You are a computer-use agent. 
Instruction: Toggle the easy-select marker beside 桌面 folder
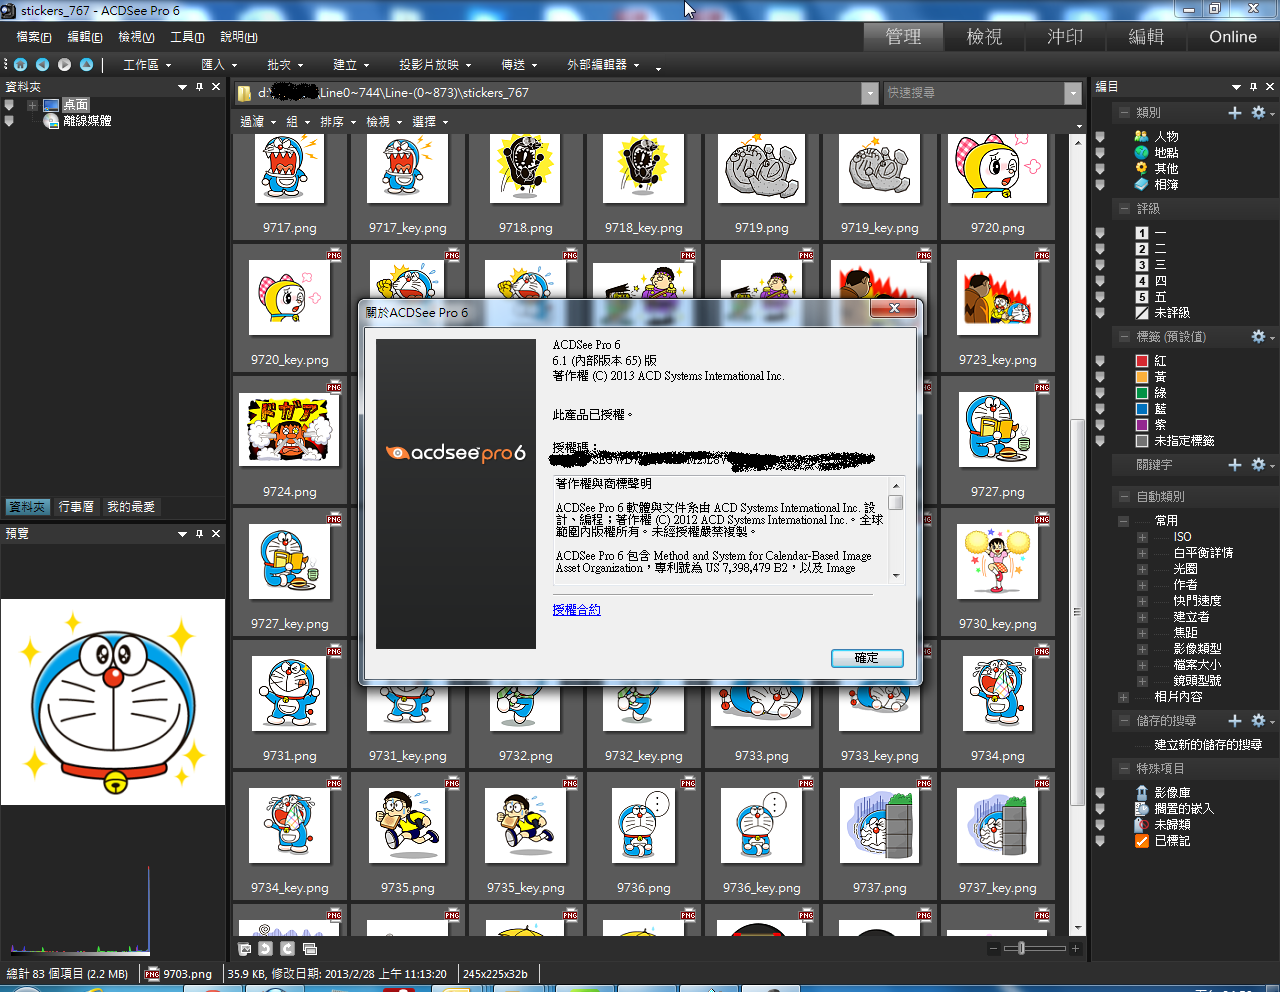[9, 105]
